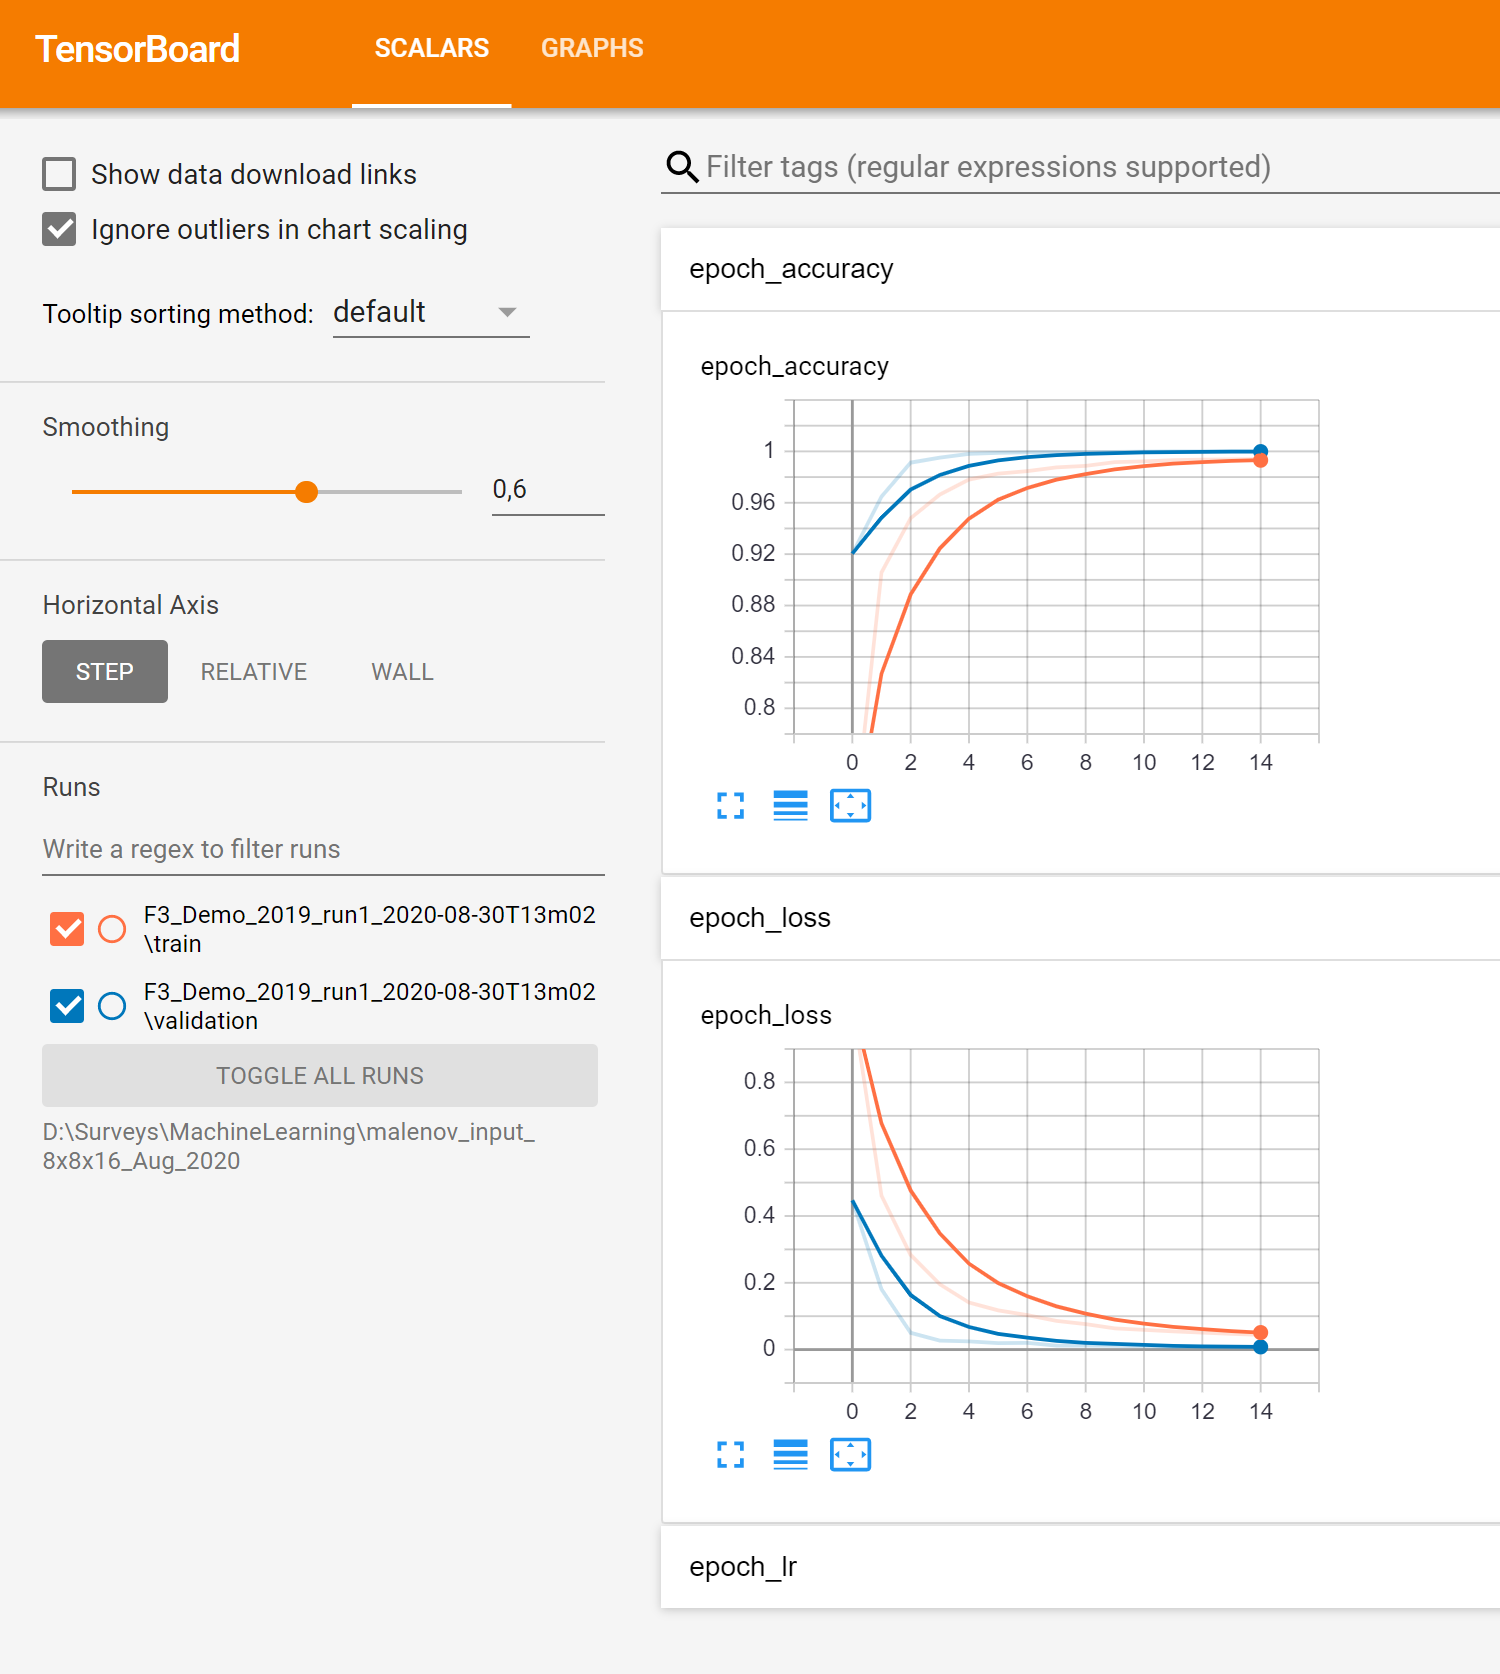Expand epoch_accuracy chart to full size
This screenshot has height=1674, width=1500.
point(730,805)
